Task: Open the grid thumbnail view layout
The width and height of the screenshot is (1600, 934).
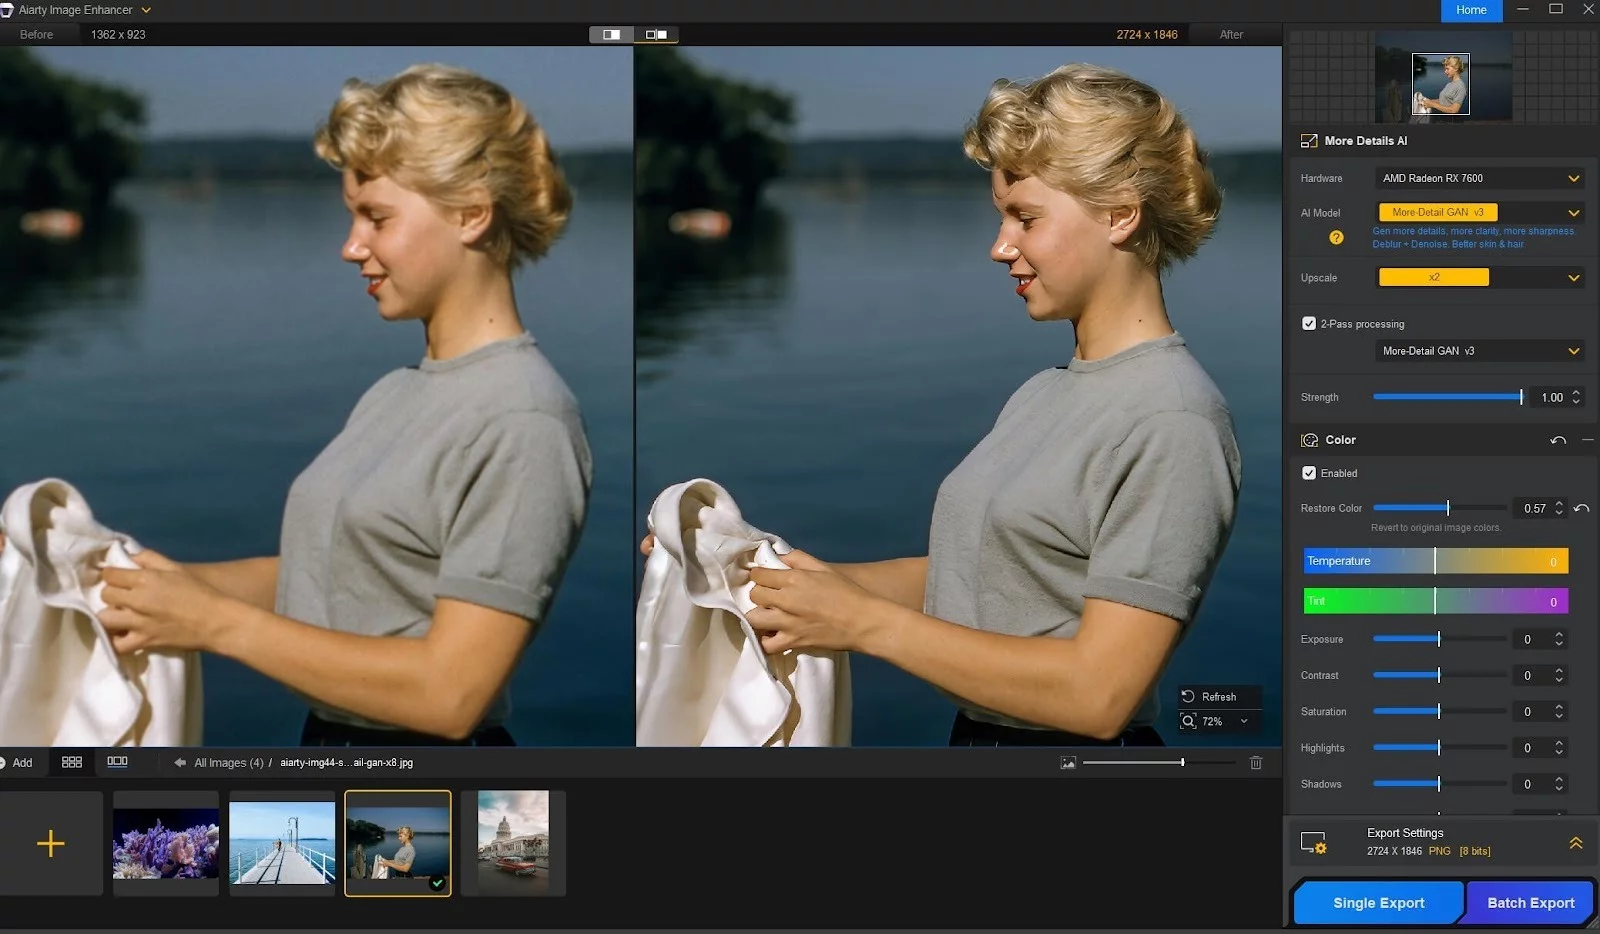Action: pos(72,761)
